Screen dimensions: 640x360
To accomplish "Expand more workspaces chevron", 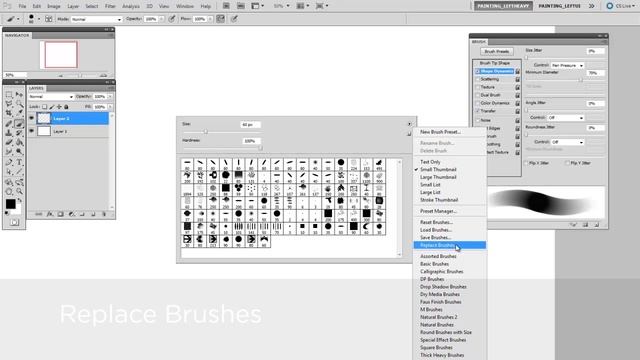I will coord(591,6).
